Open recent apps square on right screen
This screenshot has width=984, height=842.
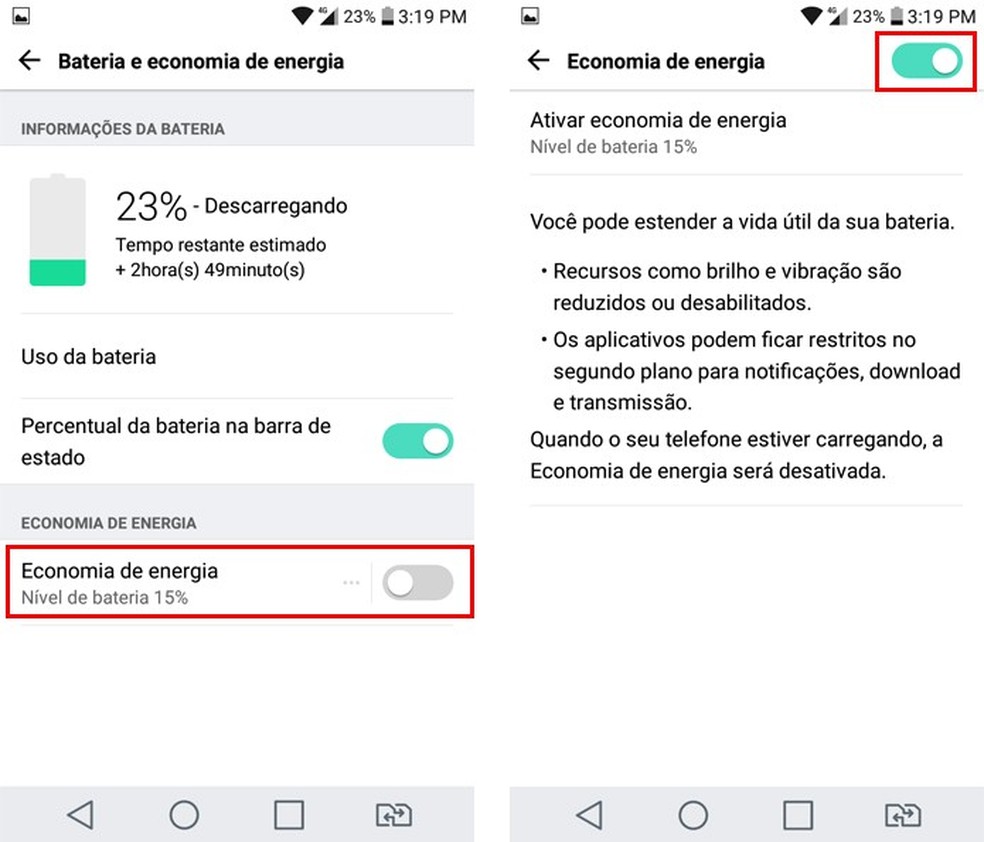click(798, 814)
